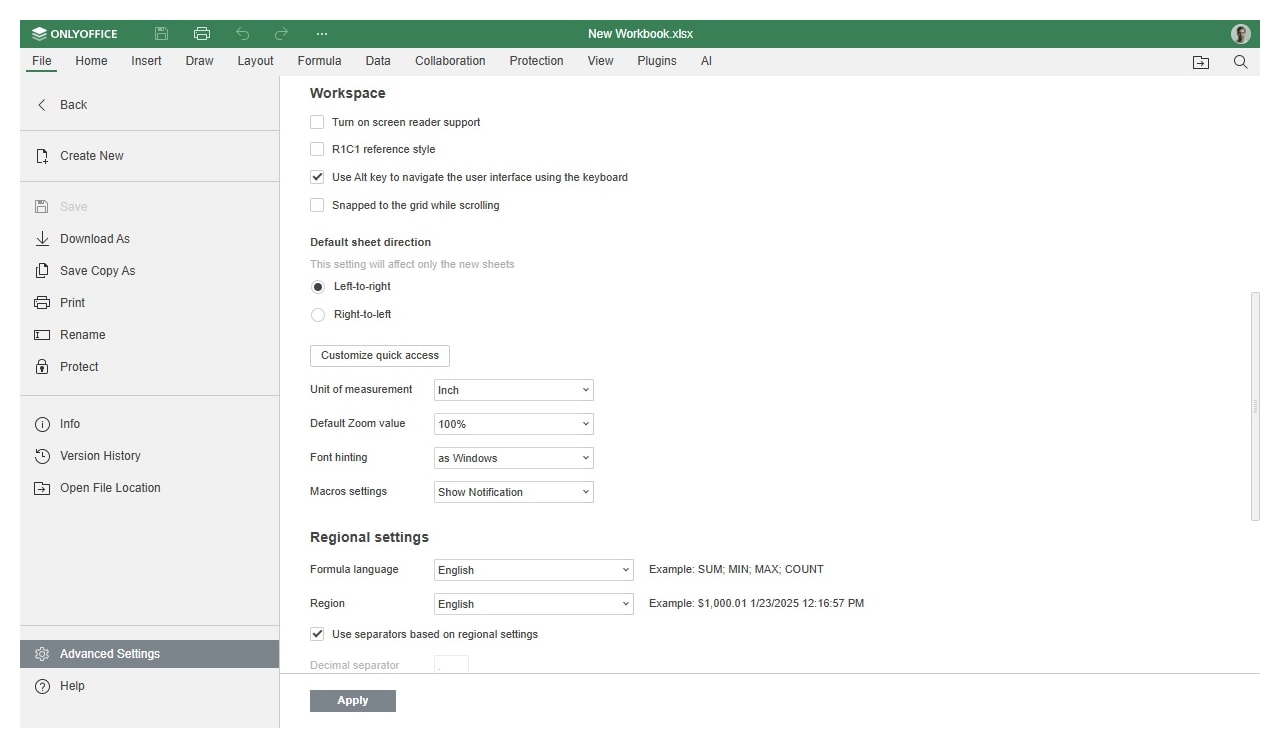Screen dimensions: 1280x748
Task: Open Region dropdown
Action: click(534, 604)
